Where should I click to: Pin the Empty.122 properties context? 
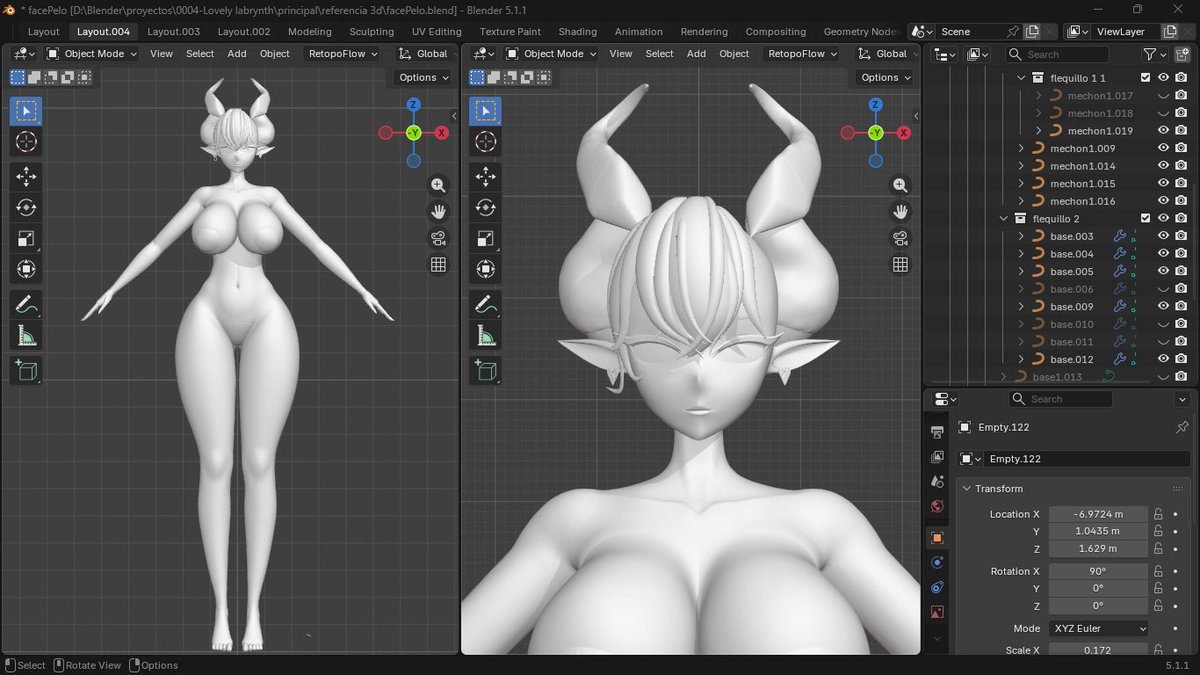click(1182, 427)
